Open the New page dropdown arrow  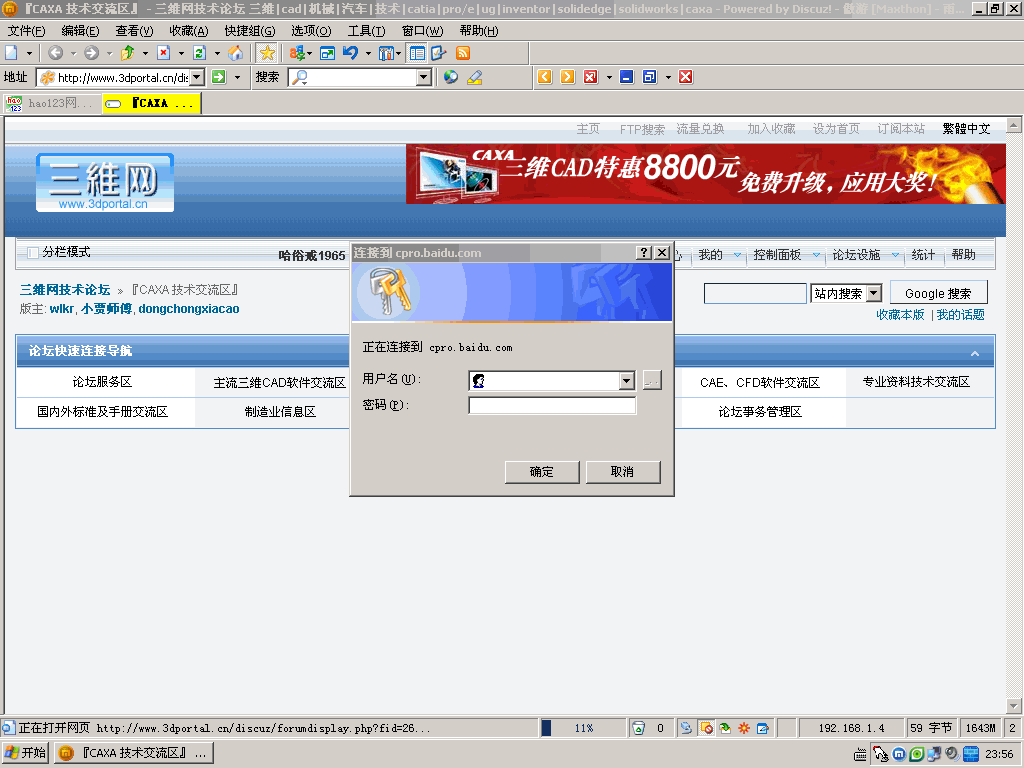coord(29,54)
